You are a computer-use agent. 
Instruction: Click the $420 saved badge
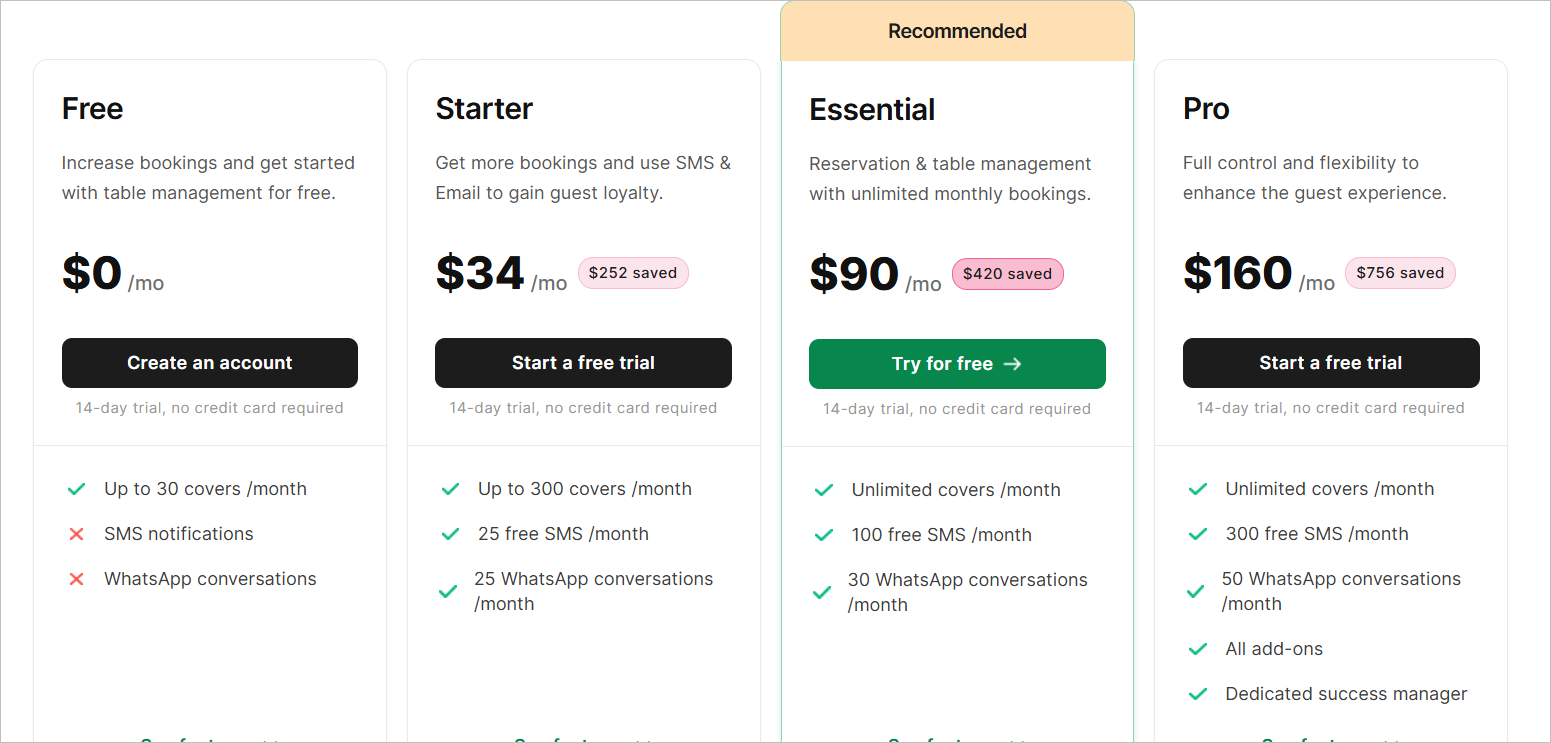(x=1008, y=274)
